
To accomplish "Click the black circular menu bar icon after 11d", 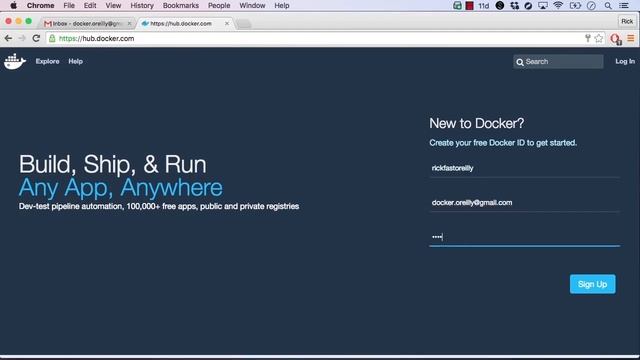I will pos(500,6).
